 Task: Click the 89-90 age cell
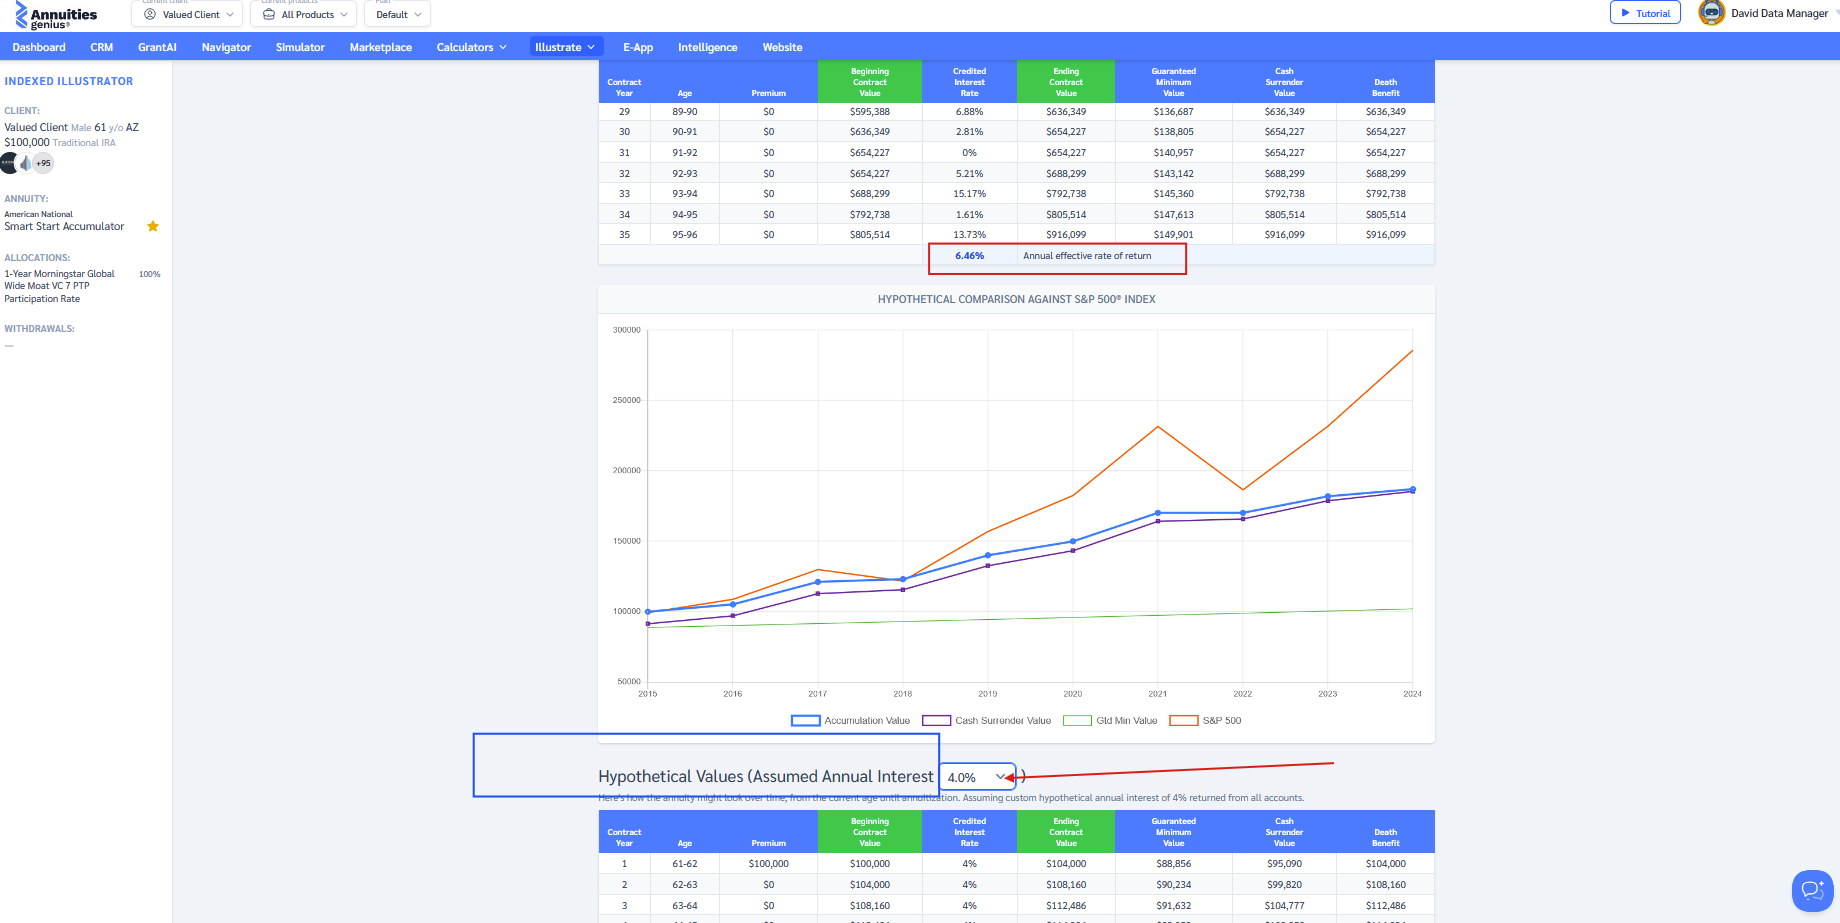[x=685, y=112]
